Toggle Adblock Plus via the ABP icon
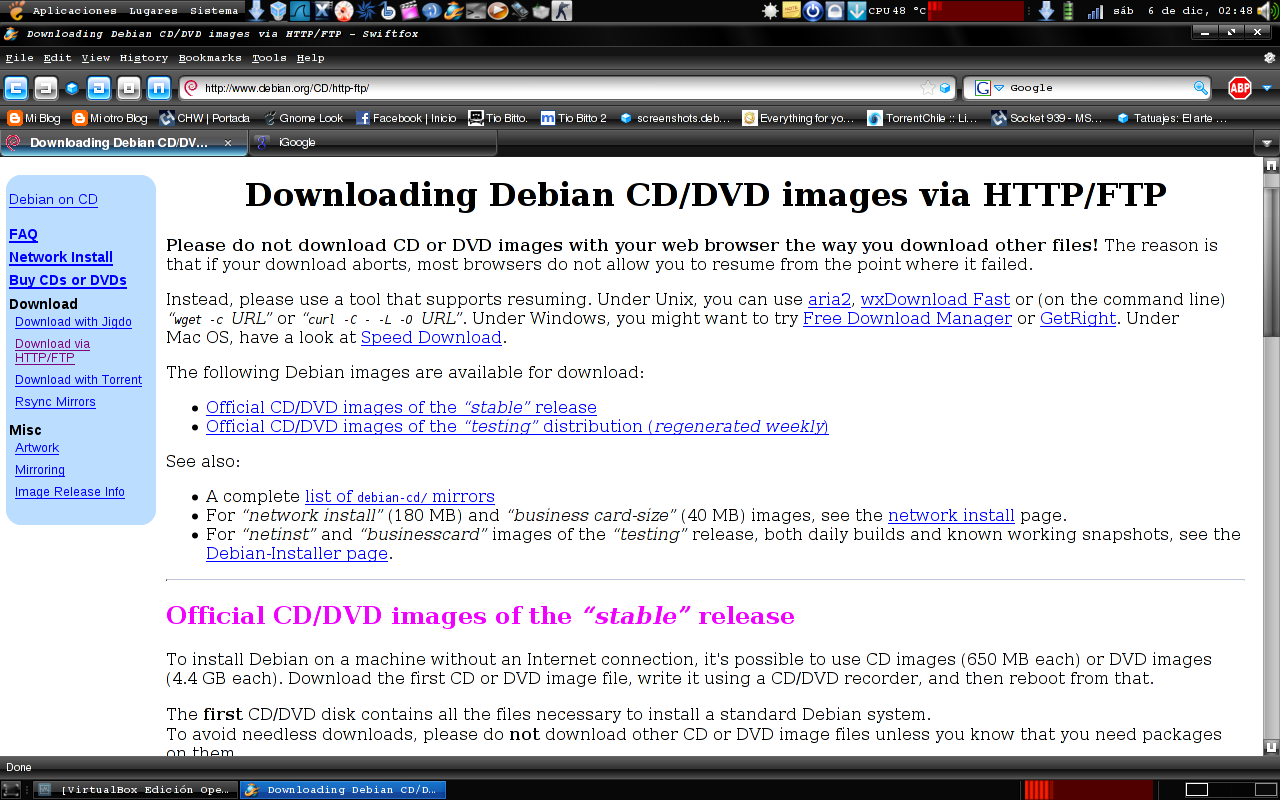 pos(1238,87)
